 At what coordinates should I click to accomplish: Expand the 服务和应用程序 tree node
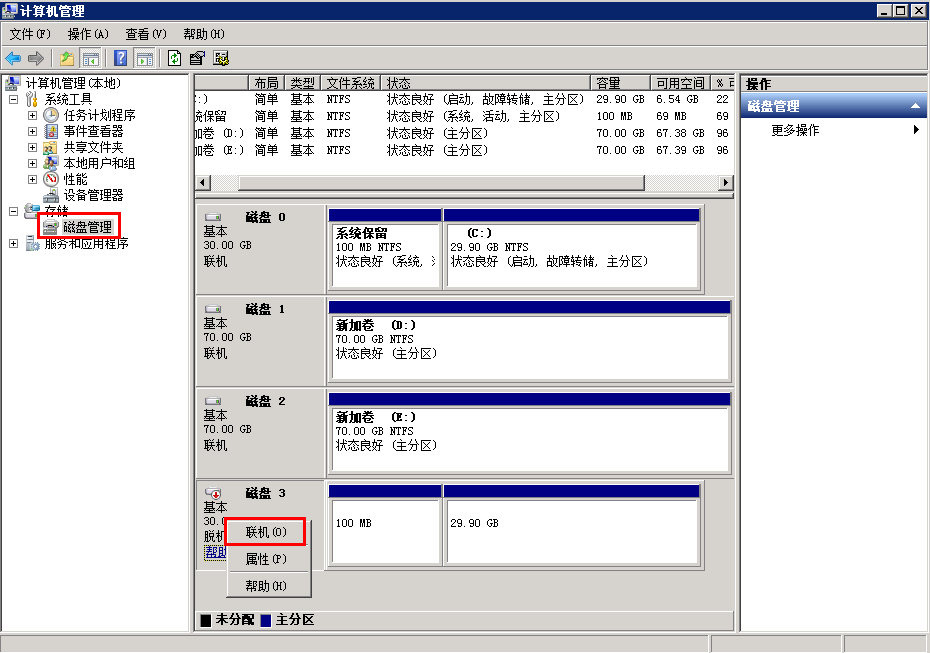[x=14, y=243]
